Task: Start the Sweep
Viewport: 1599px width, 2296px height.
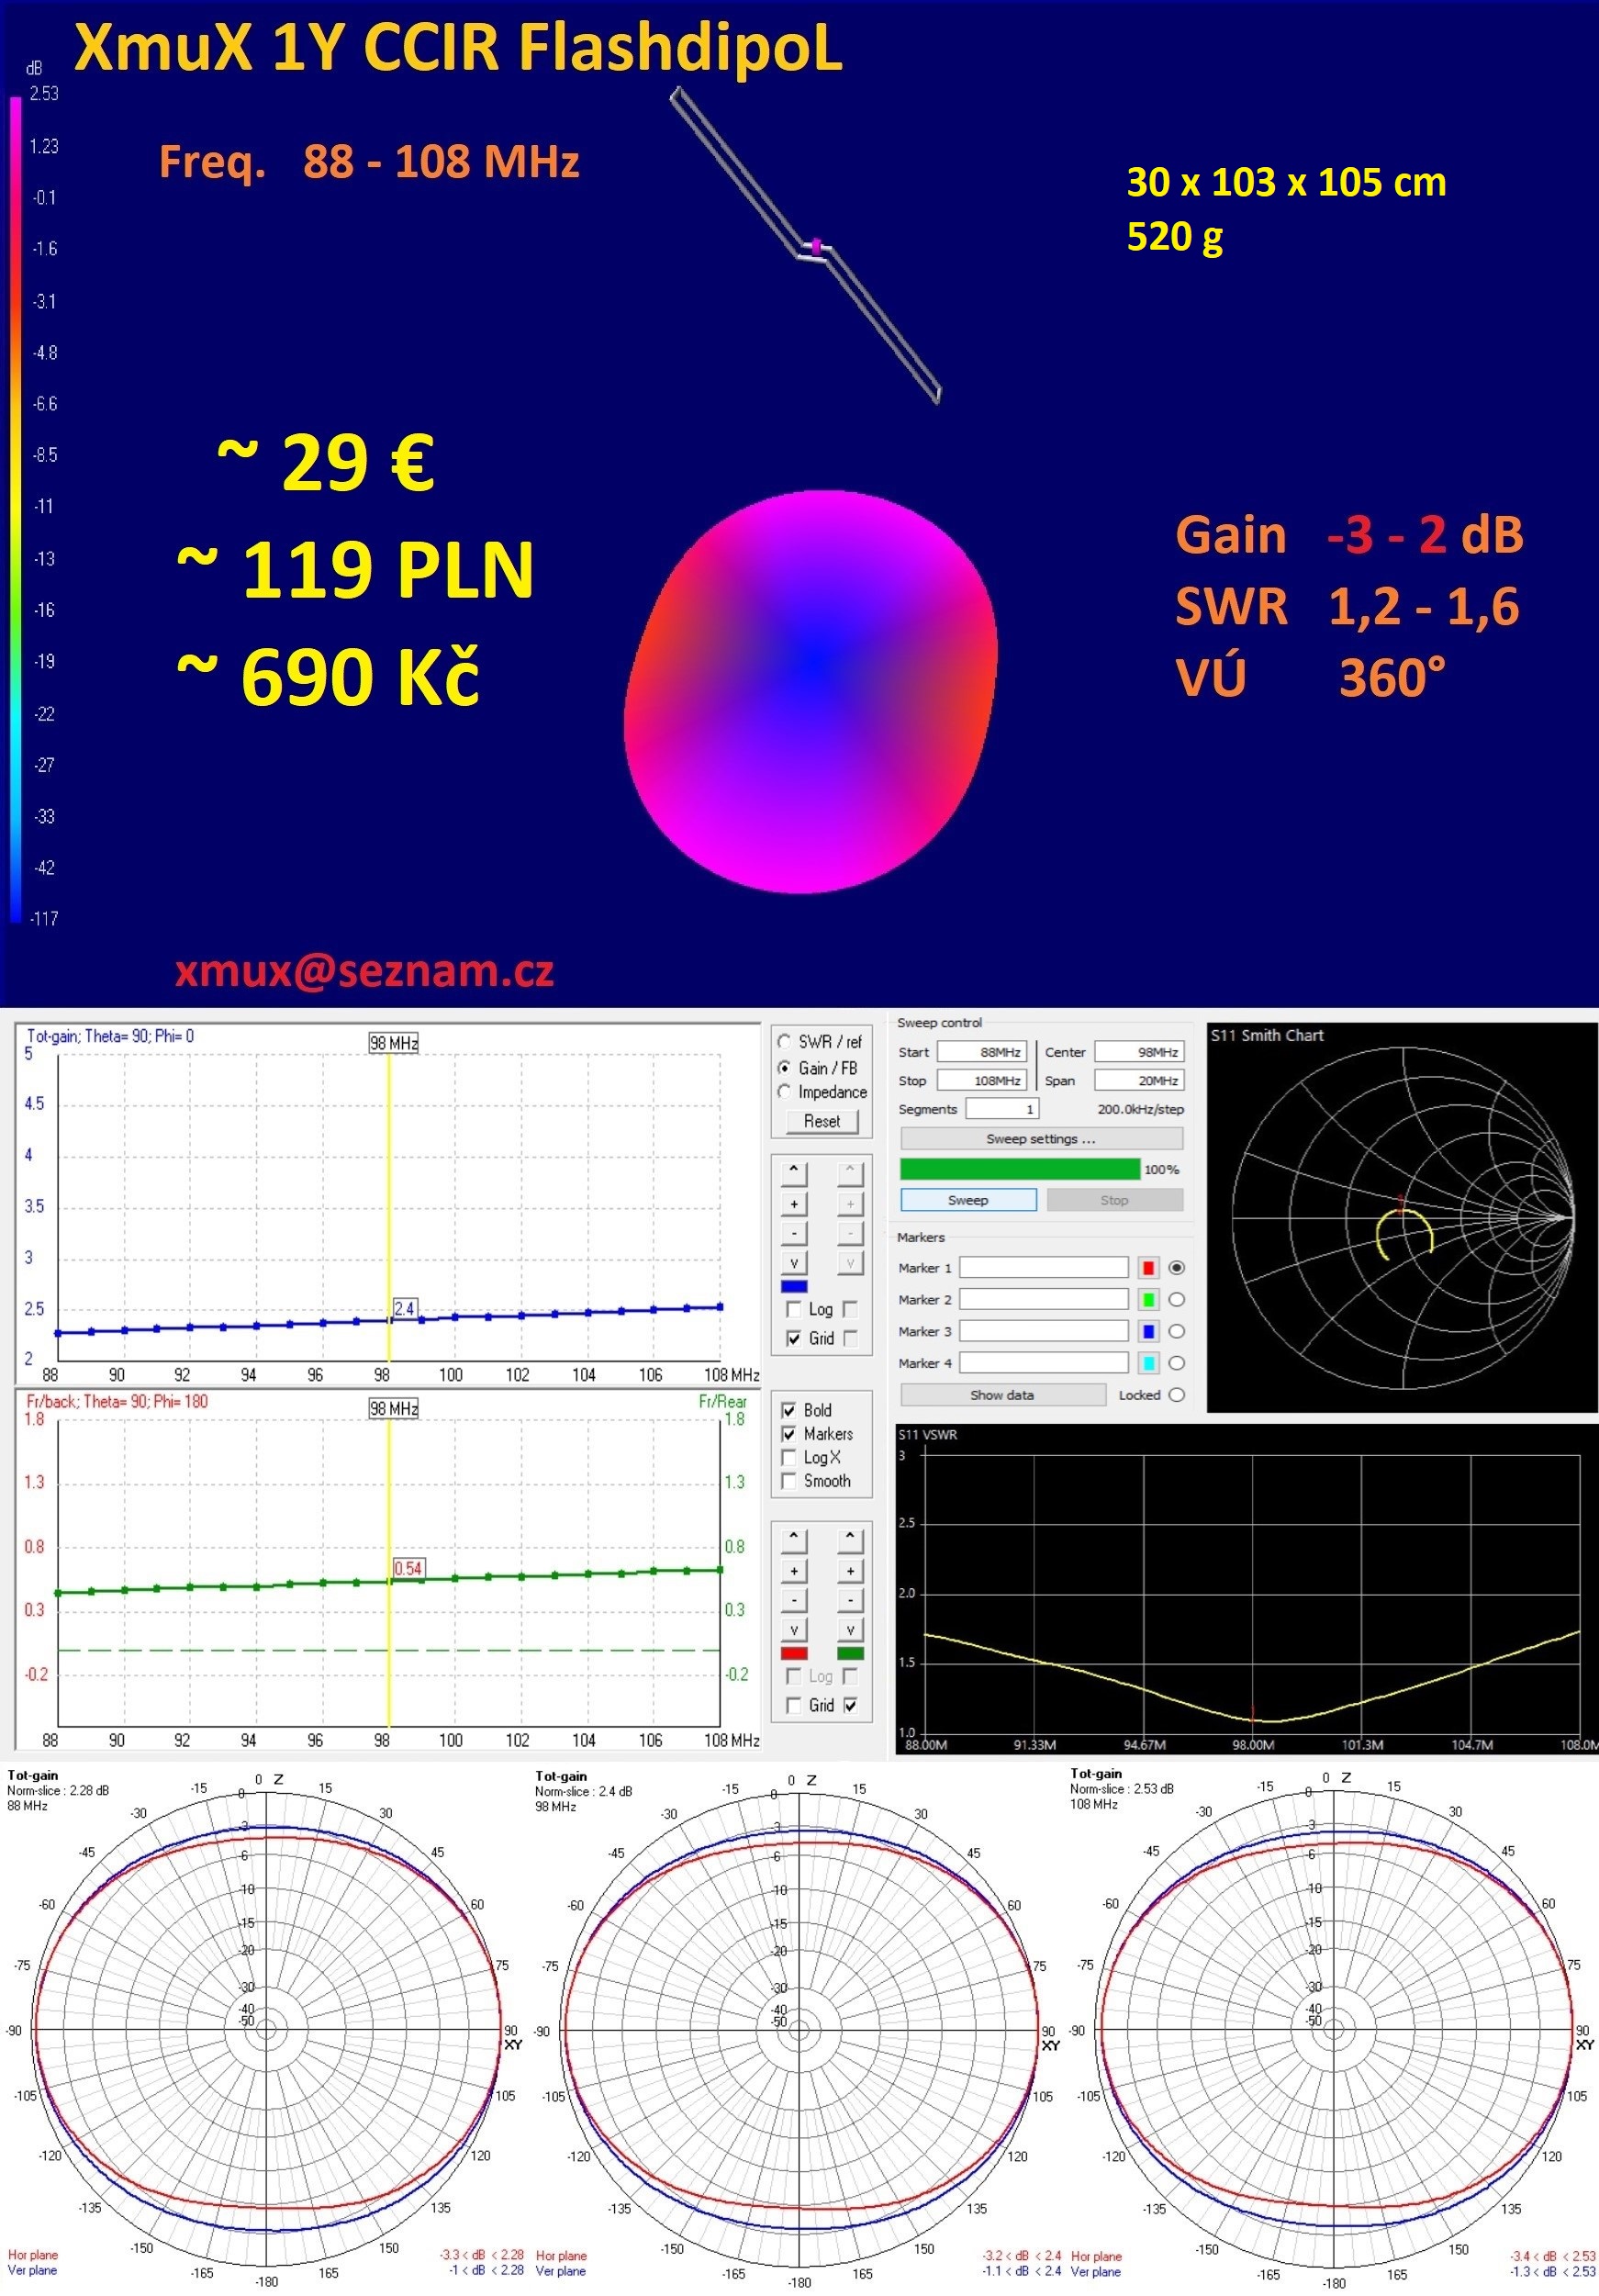Action: click(968, 1199)
